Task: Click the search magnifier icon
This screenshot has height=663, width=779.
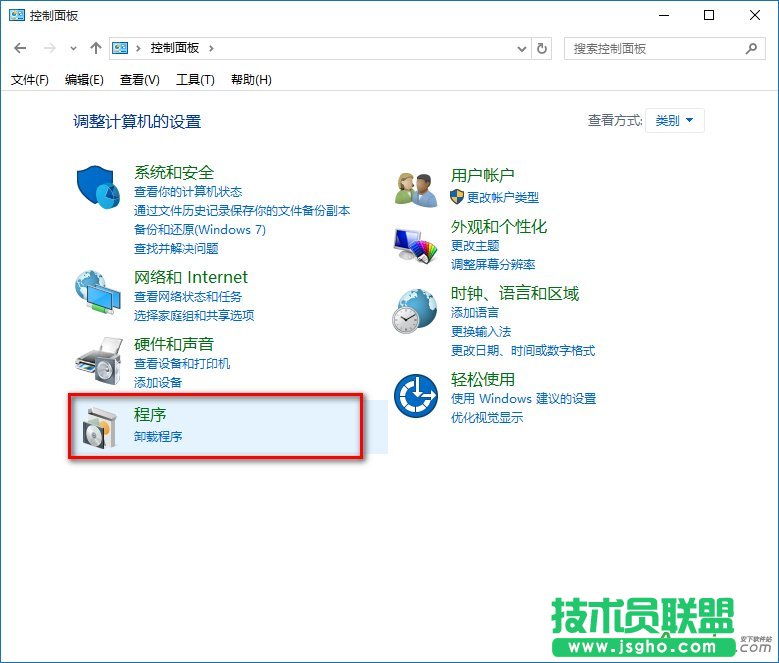Action: click(751, 48)
